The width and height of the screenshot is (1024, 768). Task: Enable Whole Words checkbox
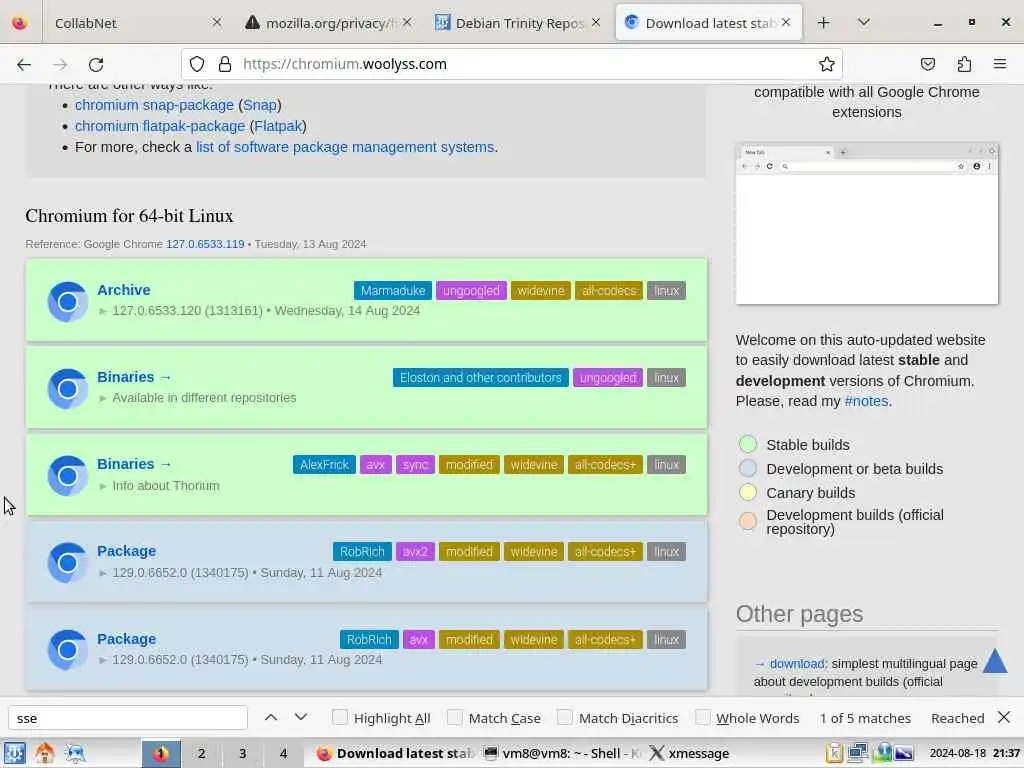click(703, 717)
